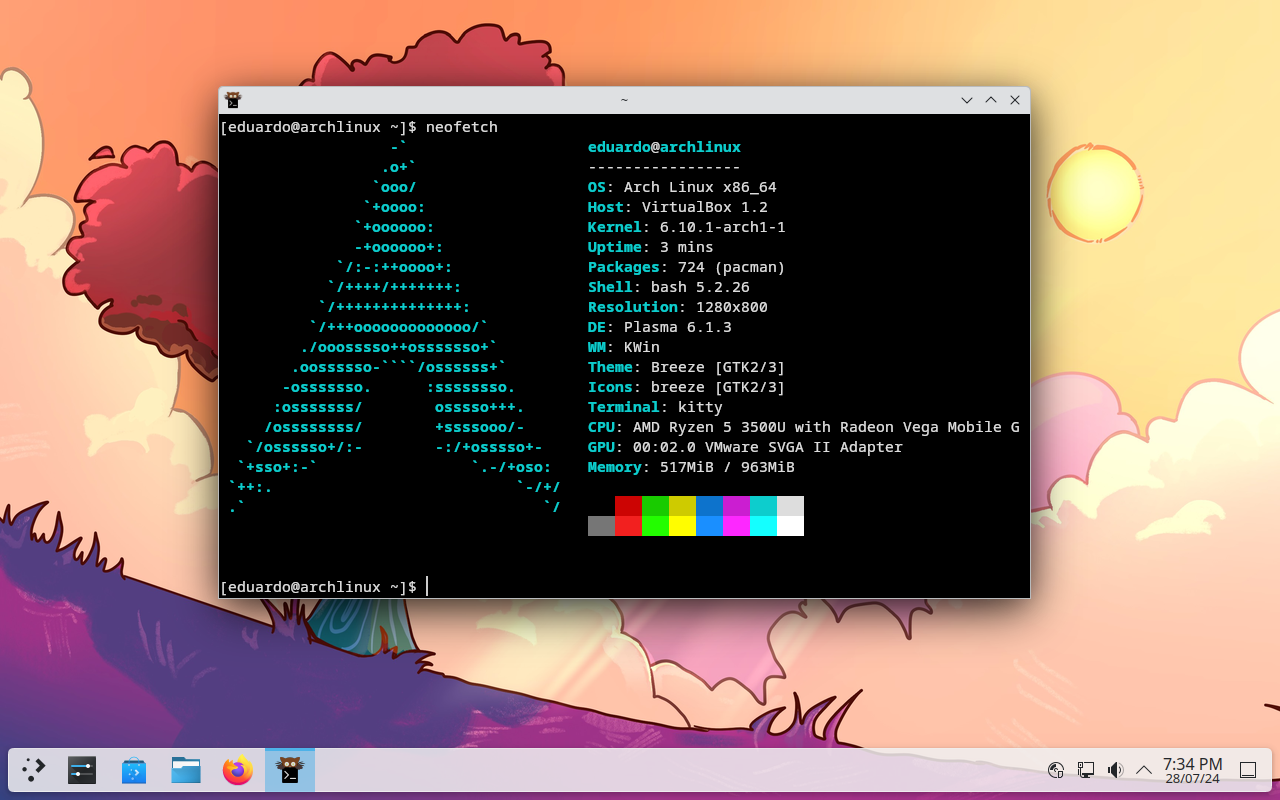Click the Peek at Desktop button
Screen dimensions: 1280x800
click(1248, 770)
